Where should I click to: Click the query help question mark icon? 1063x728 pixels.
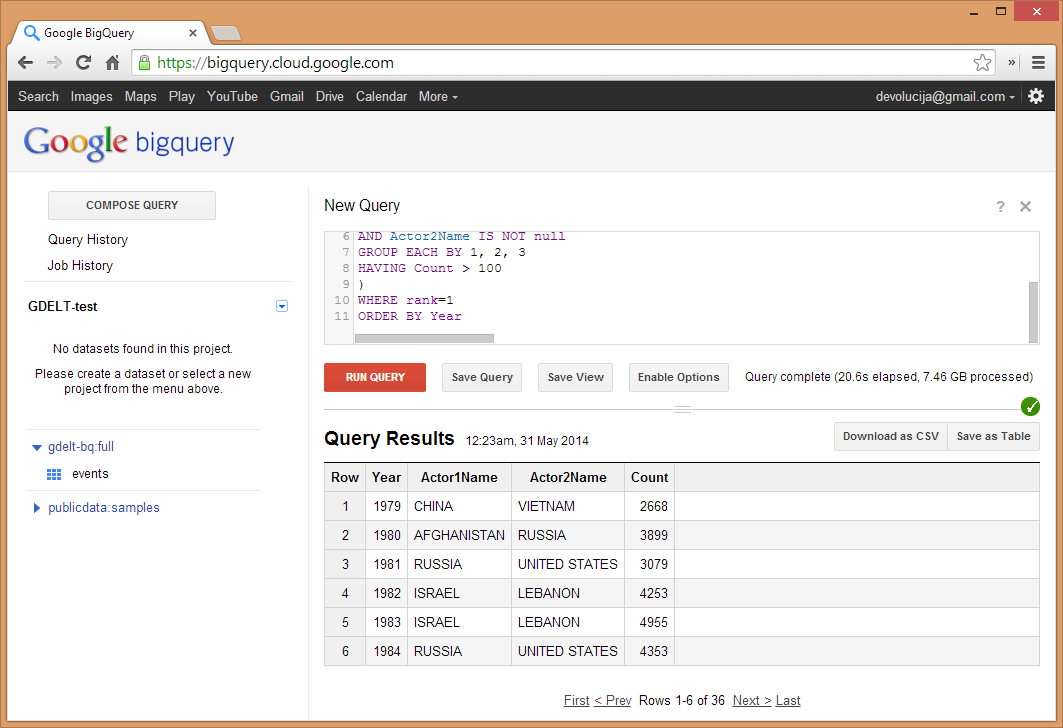pyautogui.click(x=1000, y=207)
